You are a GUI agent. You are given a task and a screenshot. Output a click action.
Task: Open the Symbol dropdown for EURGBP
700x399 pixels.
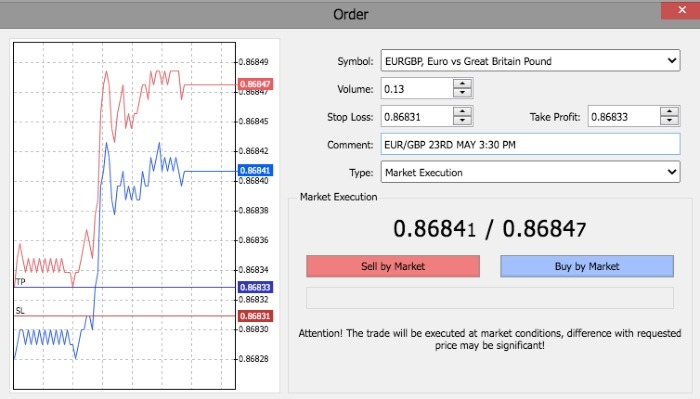point(530,61)
